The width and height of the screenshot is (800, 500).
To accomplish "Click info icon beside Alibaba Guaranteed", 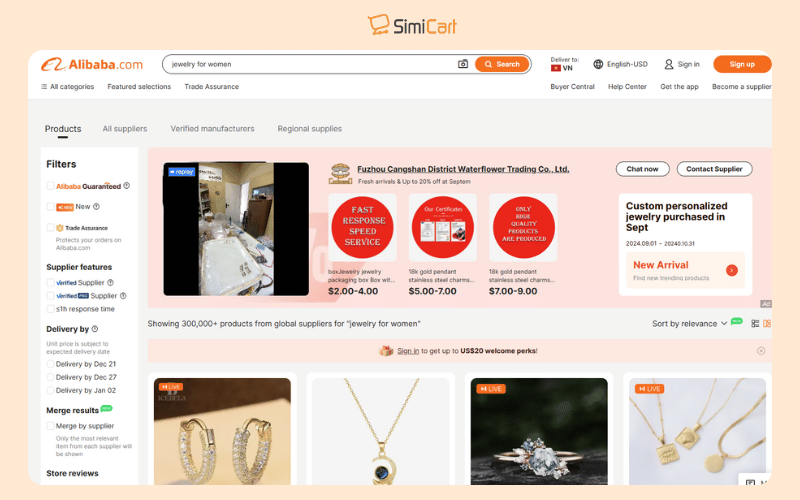I will [x=127, y=186].
